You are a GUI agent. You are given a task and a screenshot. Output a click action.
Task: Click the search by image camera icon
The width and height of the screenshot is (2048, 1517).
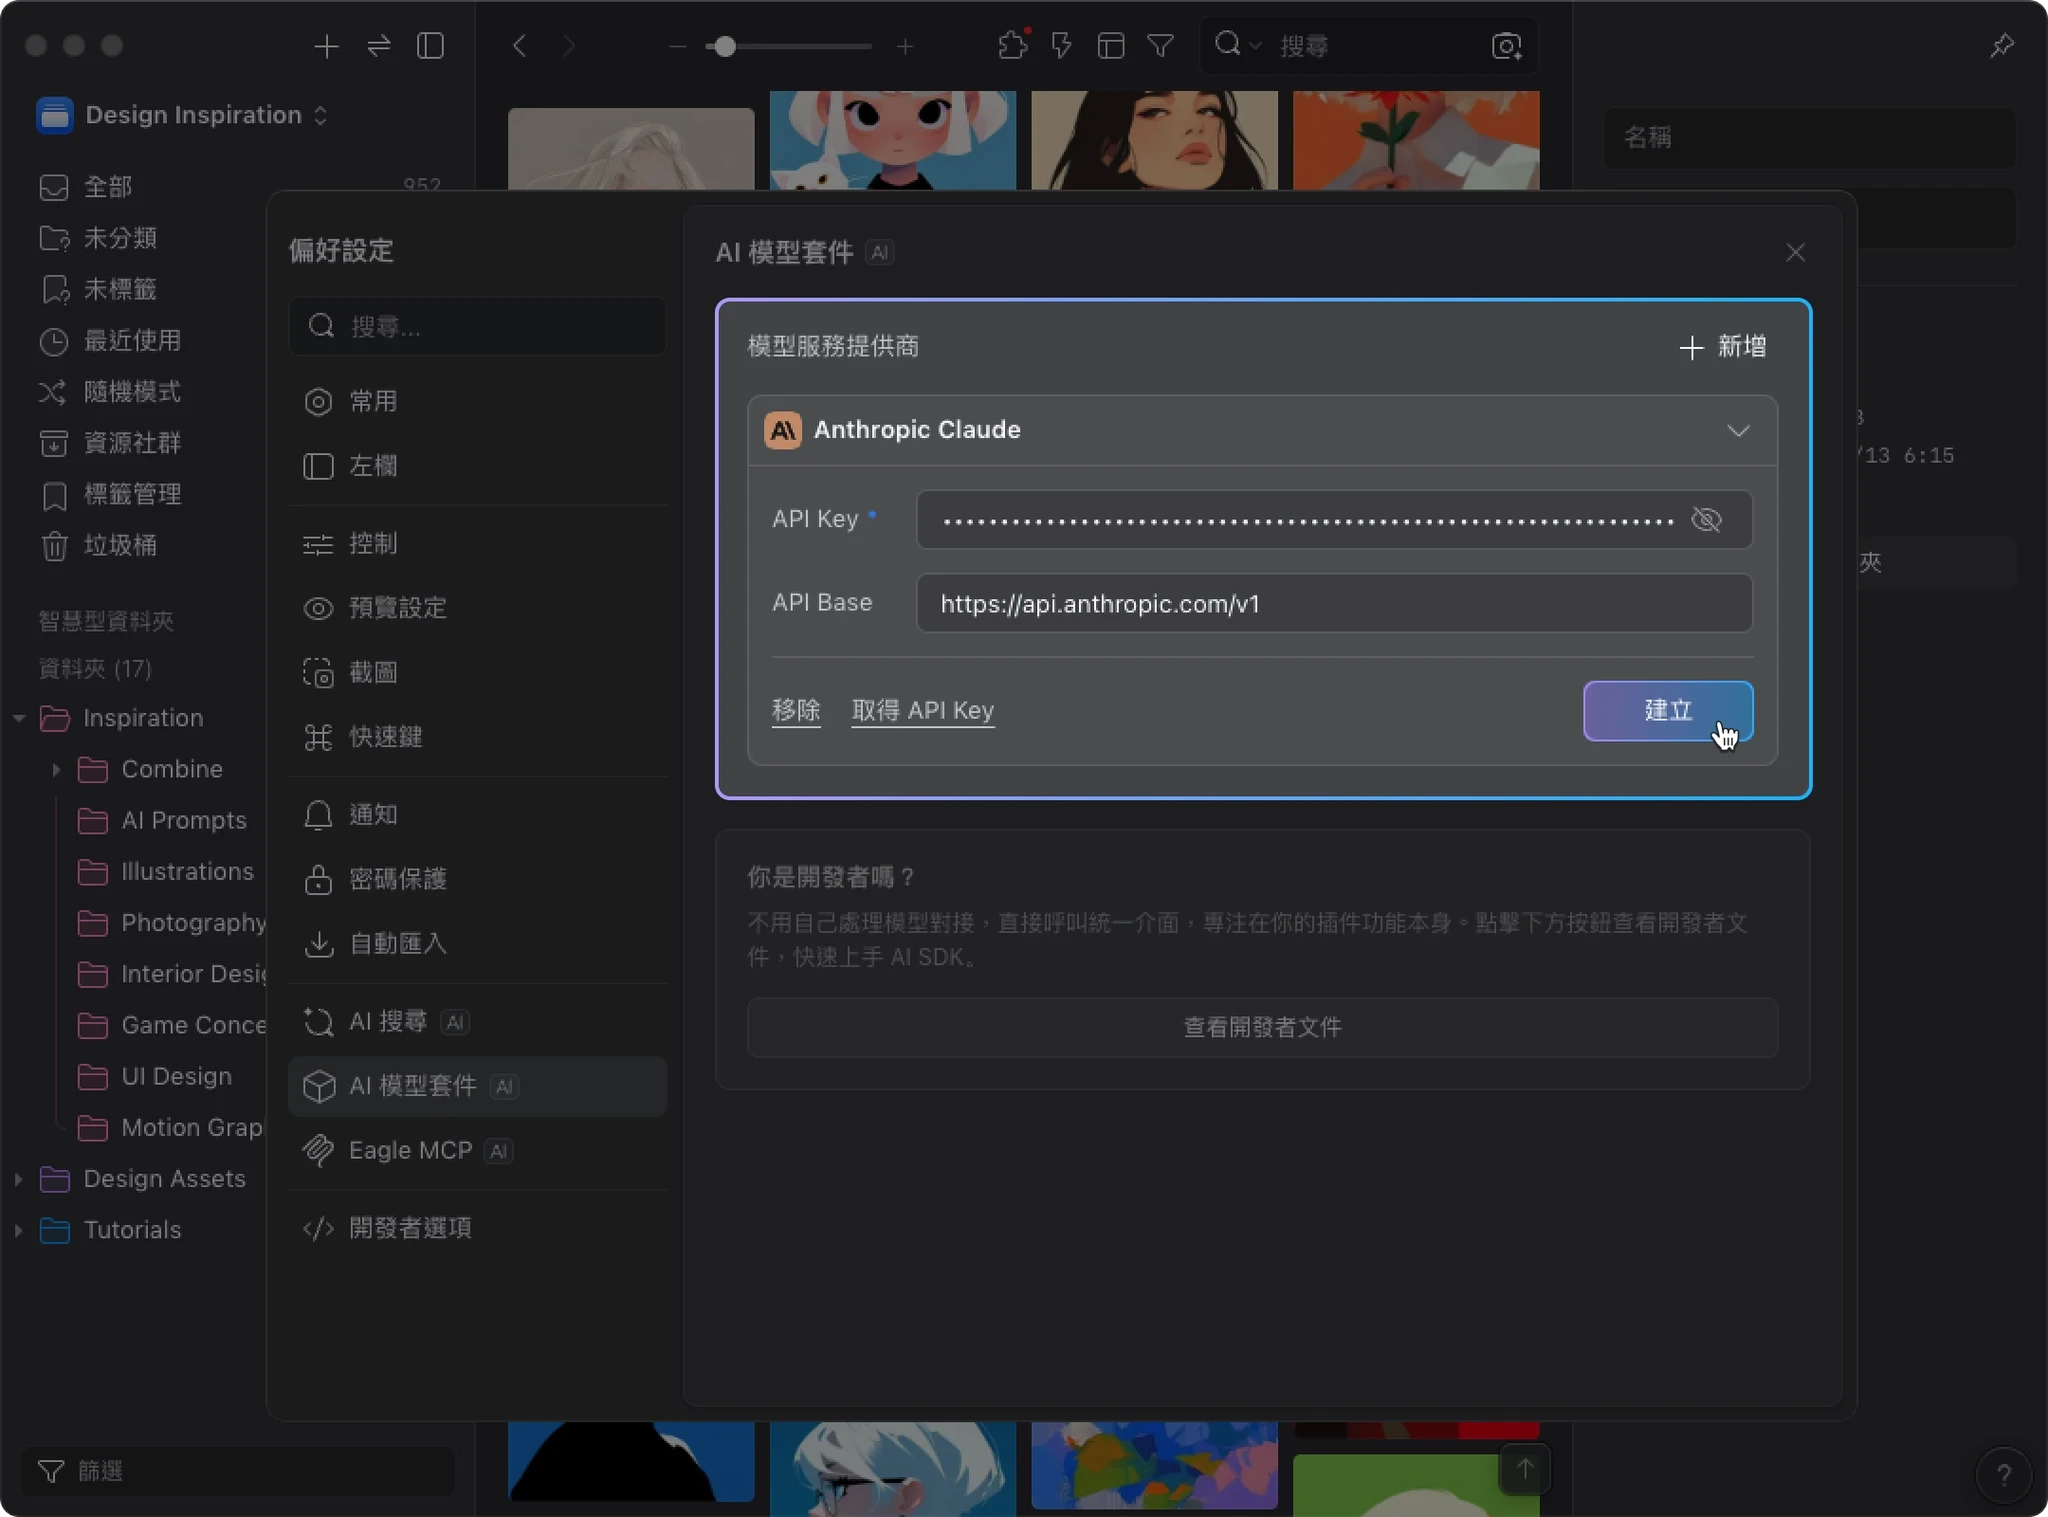click(x=1506, y=46)
